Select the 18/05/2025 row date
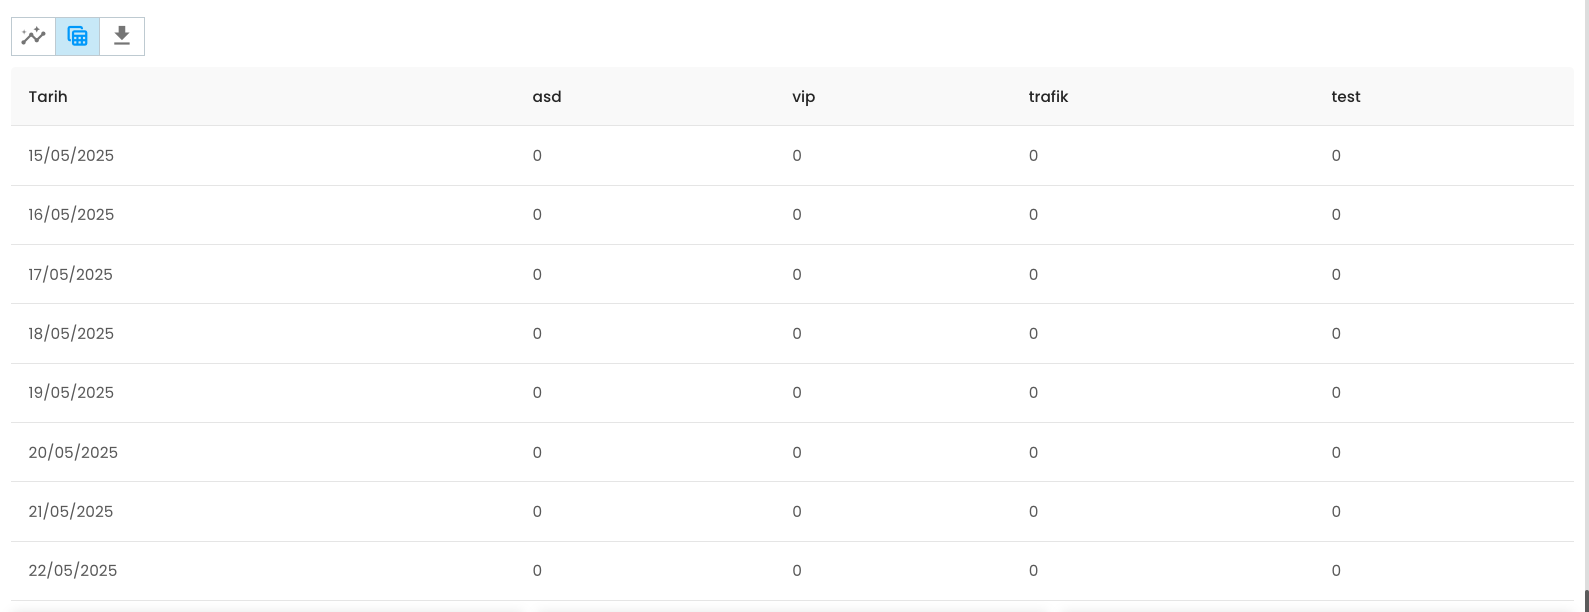This screenshot has width=1589, height=612. click(x=71, y=333)
